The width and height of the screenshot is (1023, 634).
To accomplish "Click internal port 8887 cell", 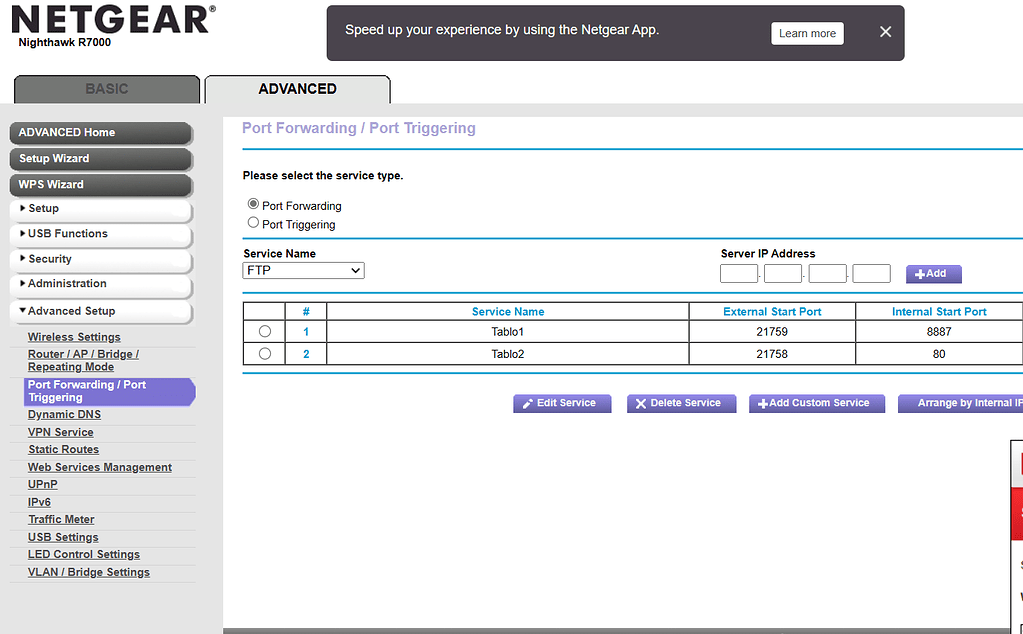I will (939, 331).
